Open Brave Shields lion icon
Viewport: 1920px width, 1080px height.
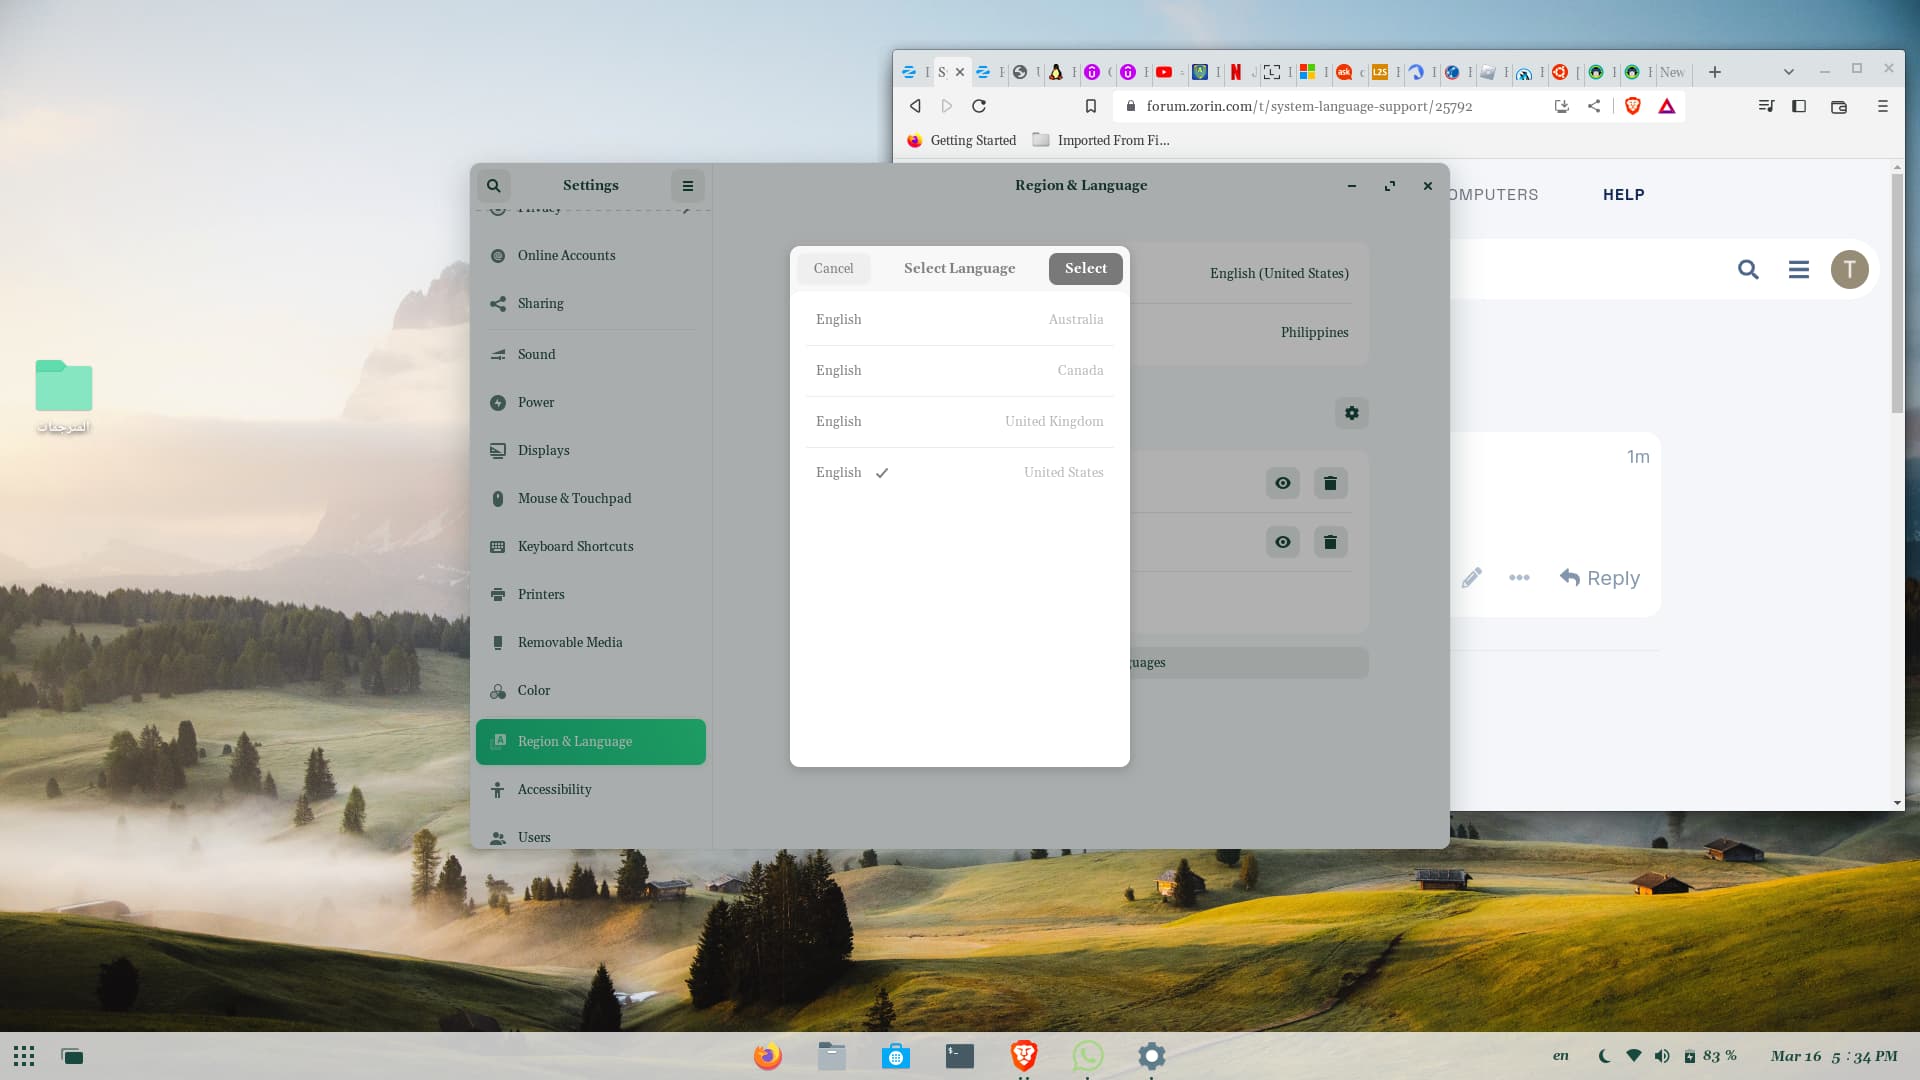(1633, 106)
